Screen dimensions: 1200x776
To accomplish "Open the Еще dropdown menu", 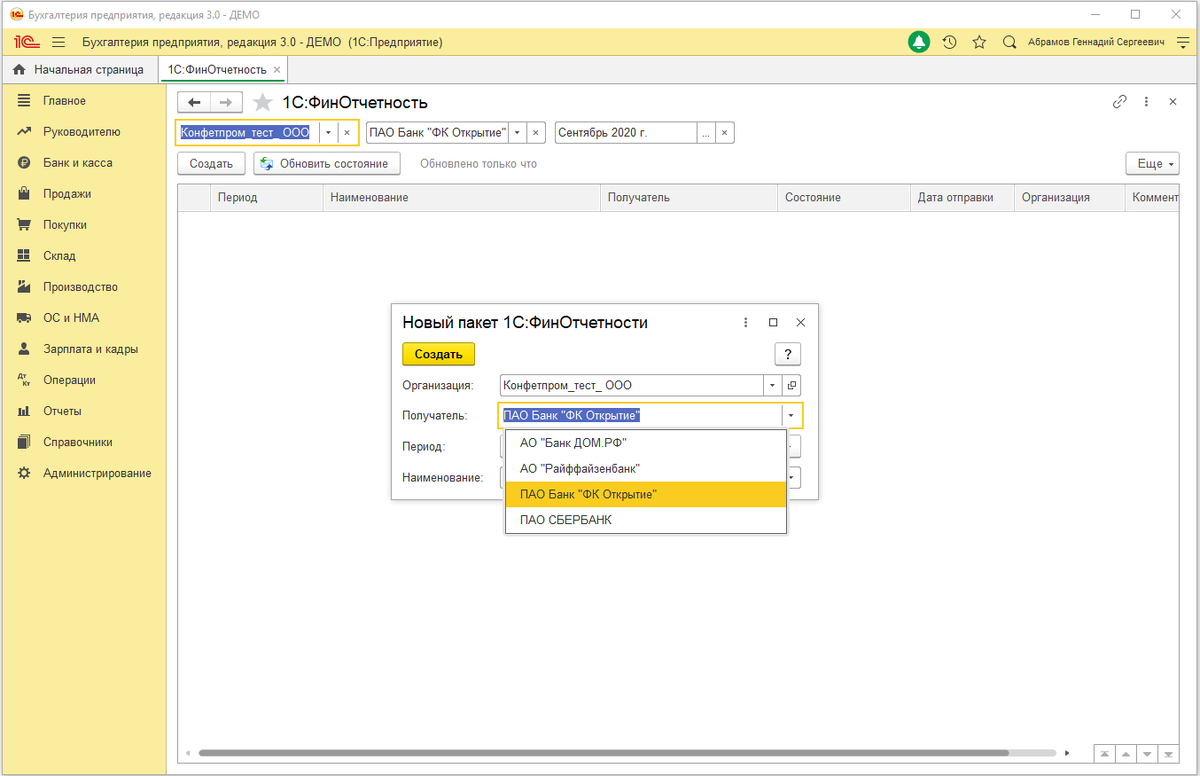I will [x=1152, y=163].
